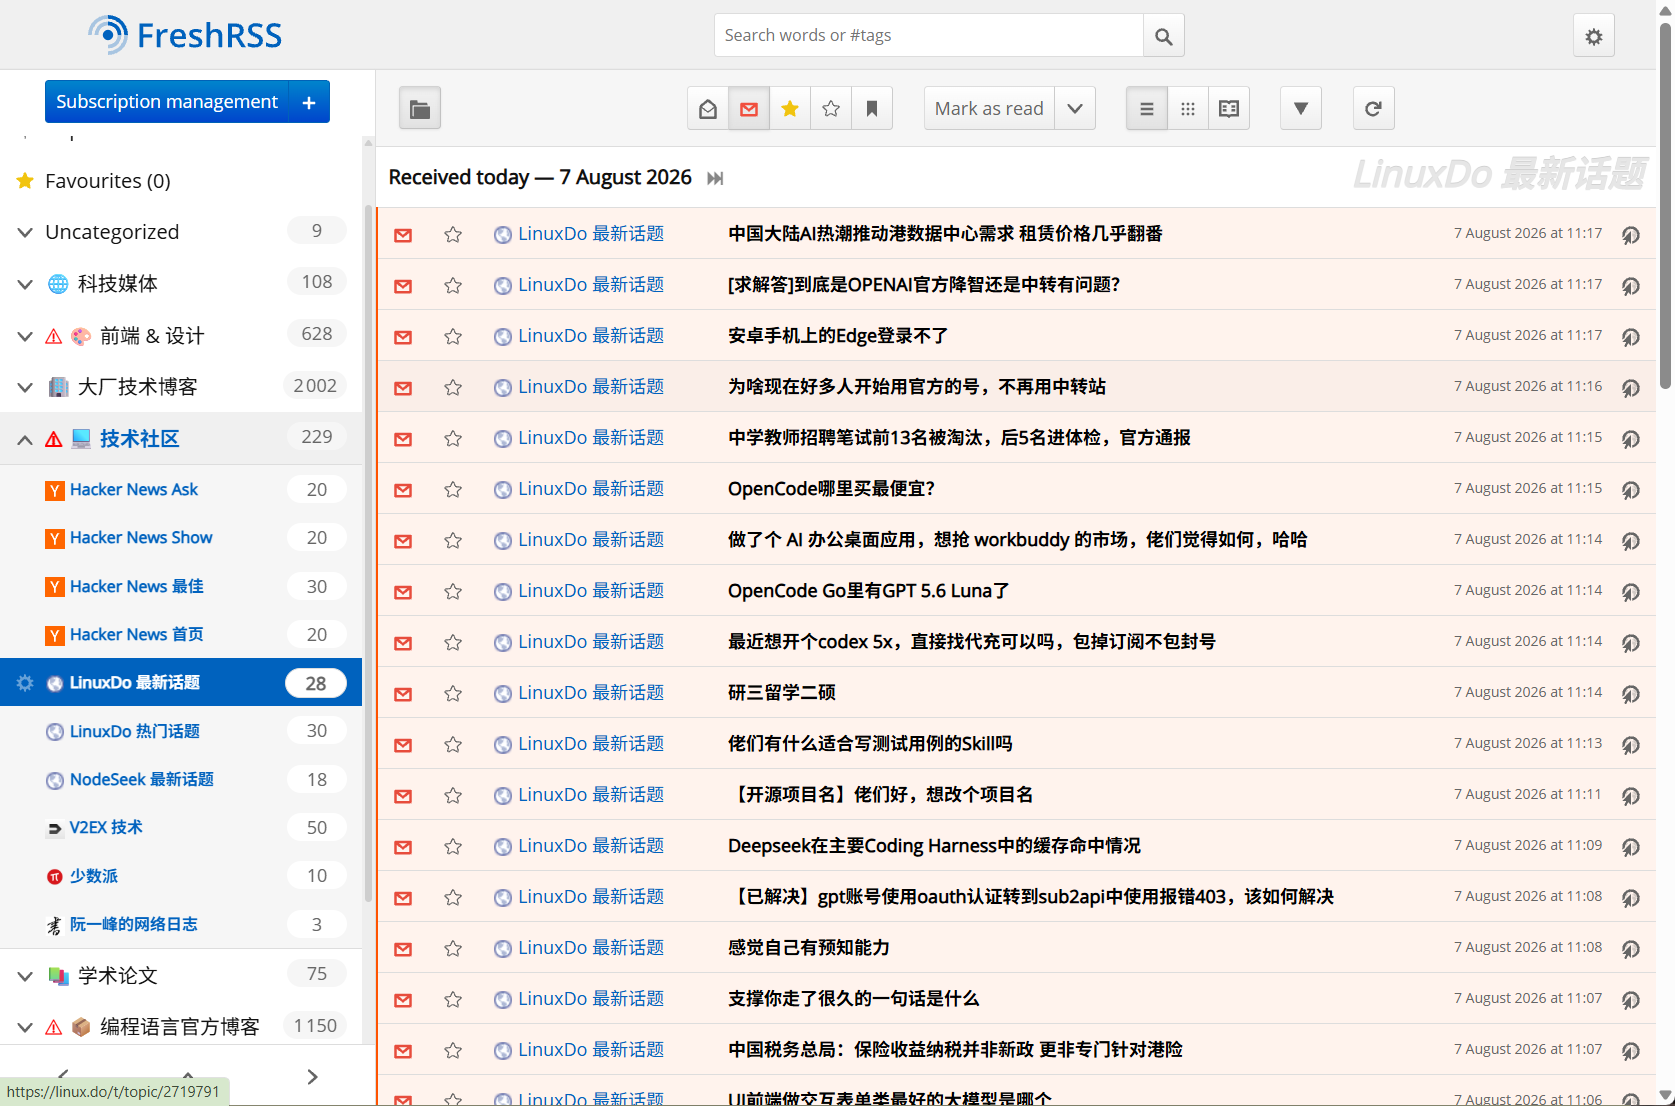Star the 中国大陆AI热潮 article

pos(453,235)
